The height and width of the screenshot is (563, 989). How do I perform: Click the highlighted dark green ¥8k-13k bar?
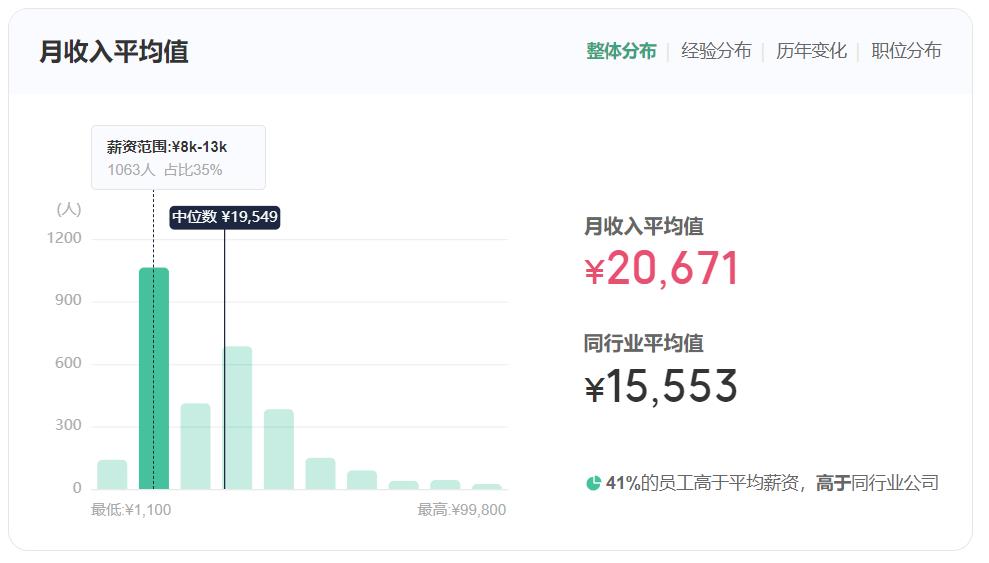tap(154, 380)
